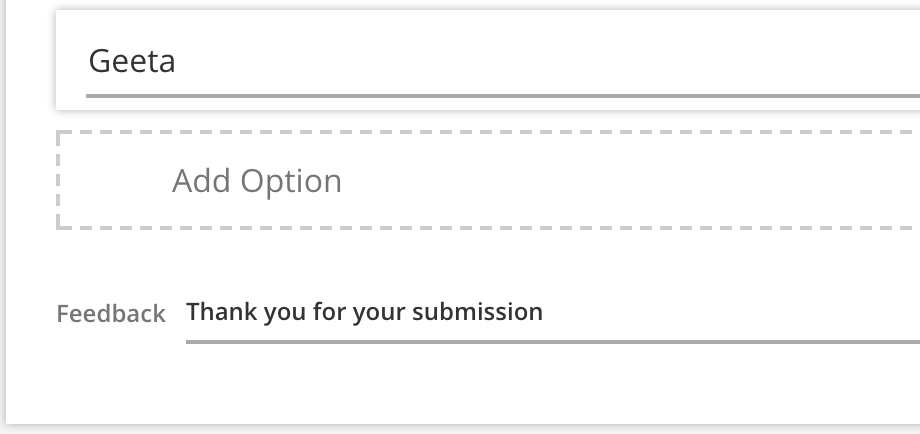Click the Feedback label
The width and height of the screenshot is (920, 434).
point(110,314)
